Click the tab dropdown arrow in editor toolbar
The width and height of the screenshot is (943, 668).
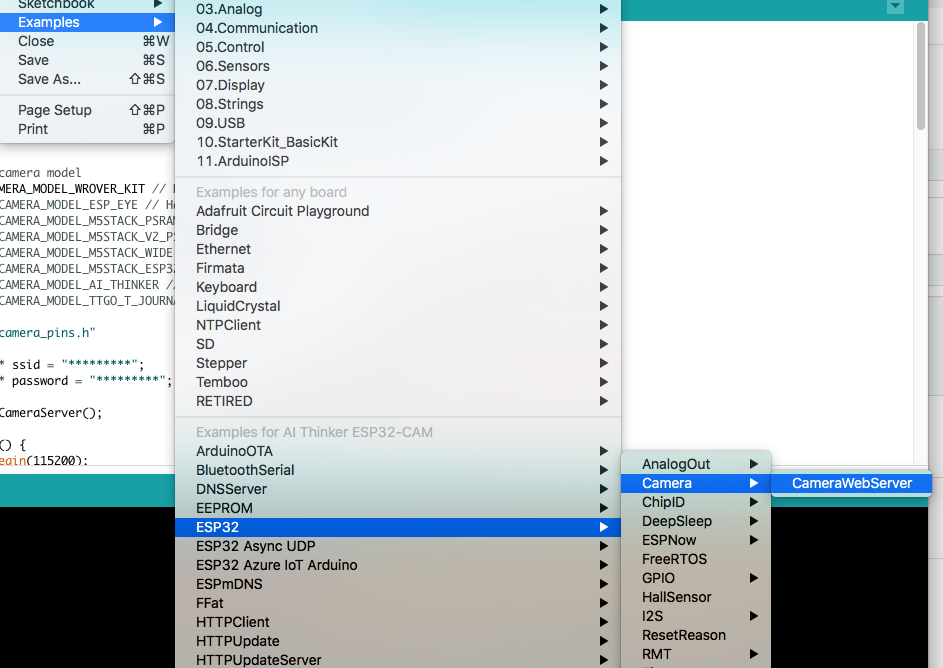coord(895,7)
